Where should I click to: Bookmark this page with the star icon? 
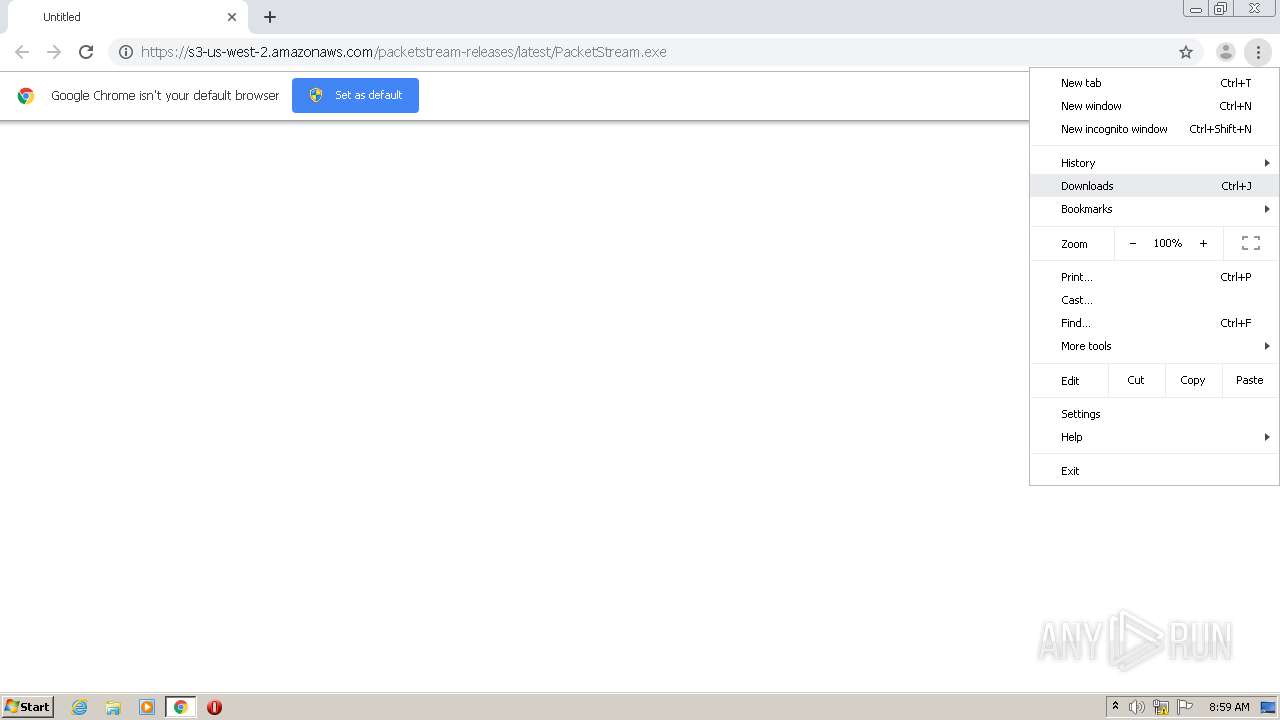(x=1186, y=52)
